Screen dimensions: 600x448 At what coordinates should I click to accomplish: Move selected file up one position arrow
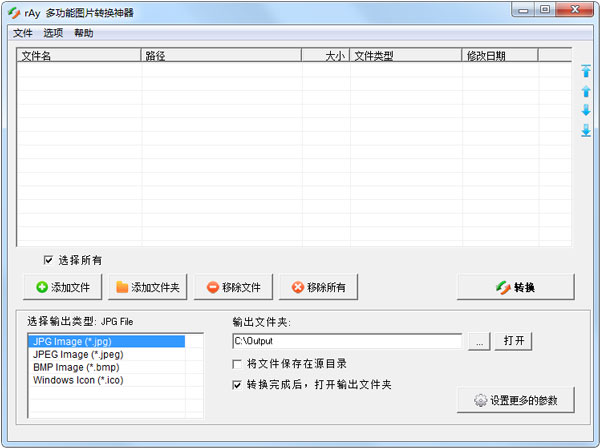pos(586,91)
